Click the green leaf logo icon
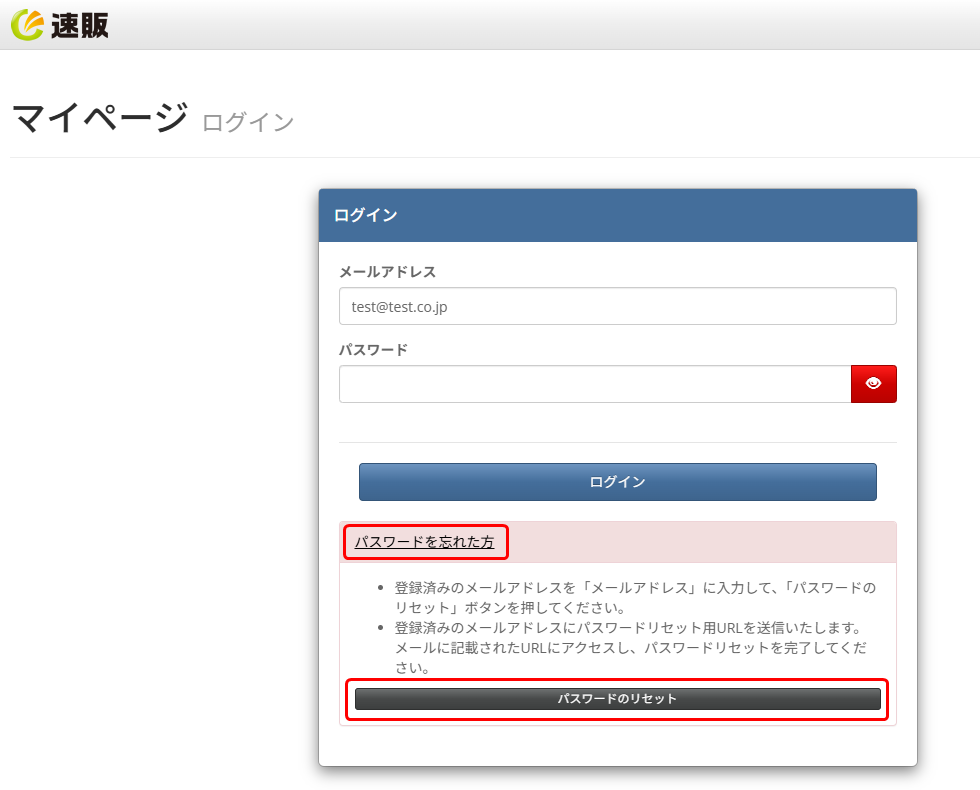The width and height of the screenshot is (980, 790). 26,25
